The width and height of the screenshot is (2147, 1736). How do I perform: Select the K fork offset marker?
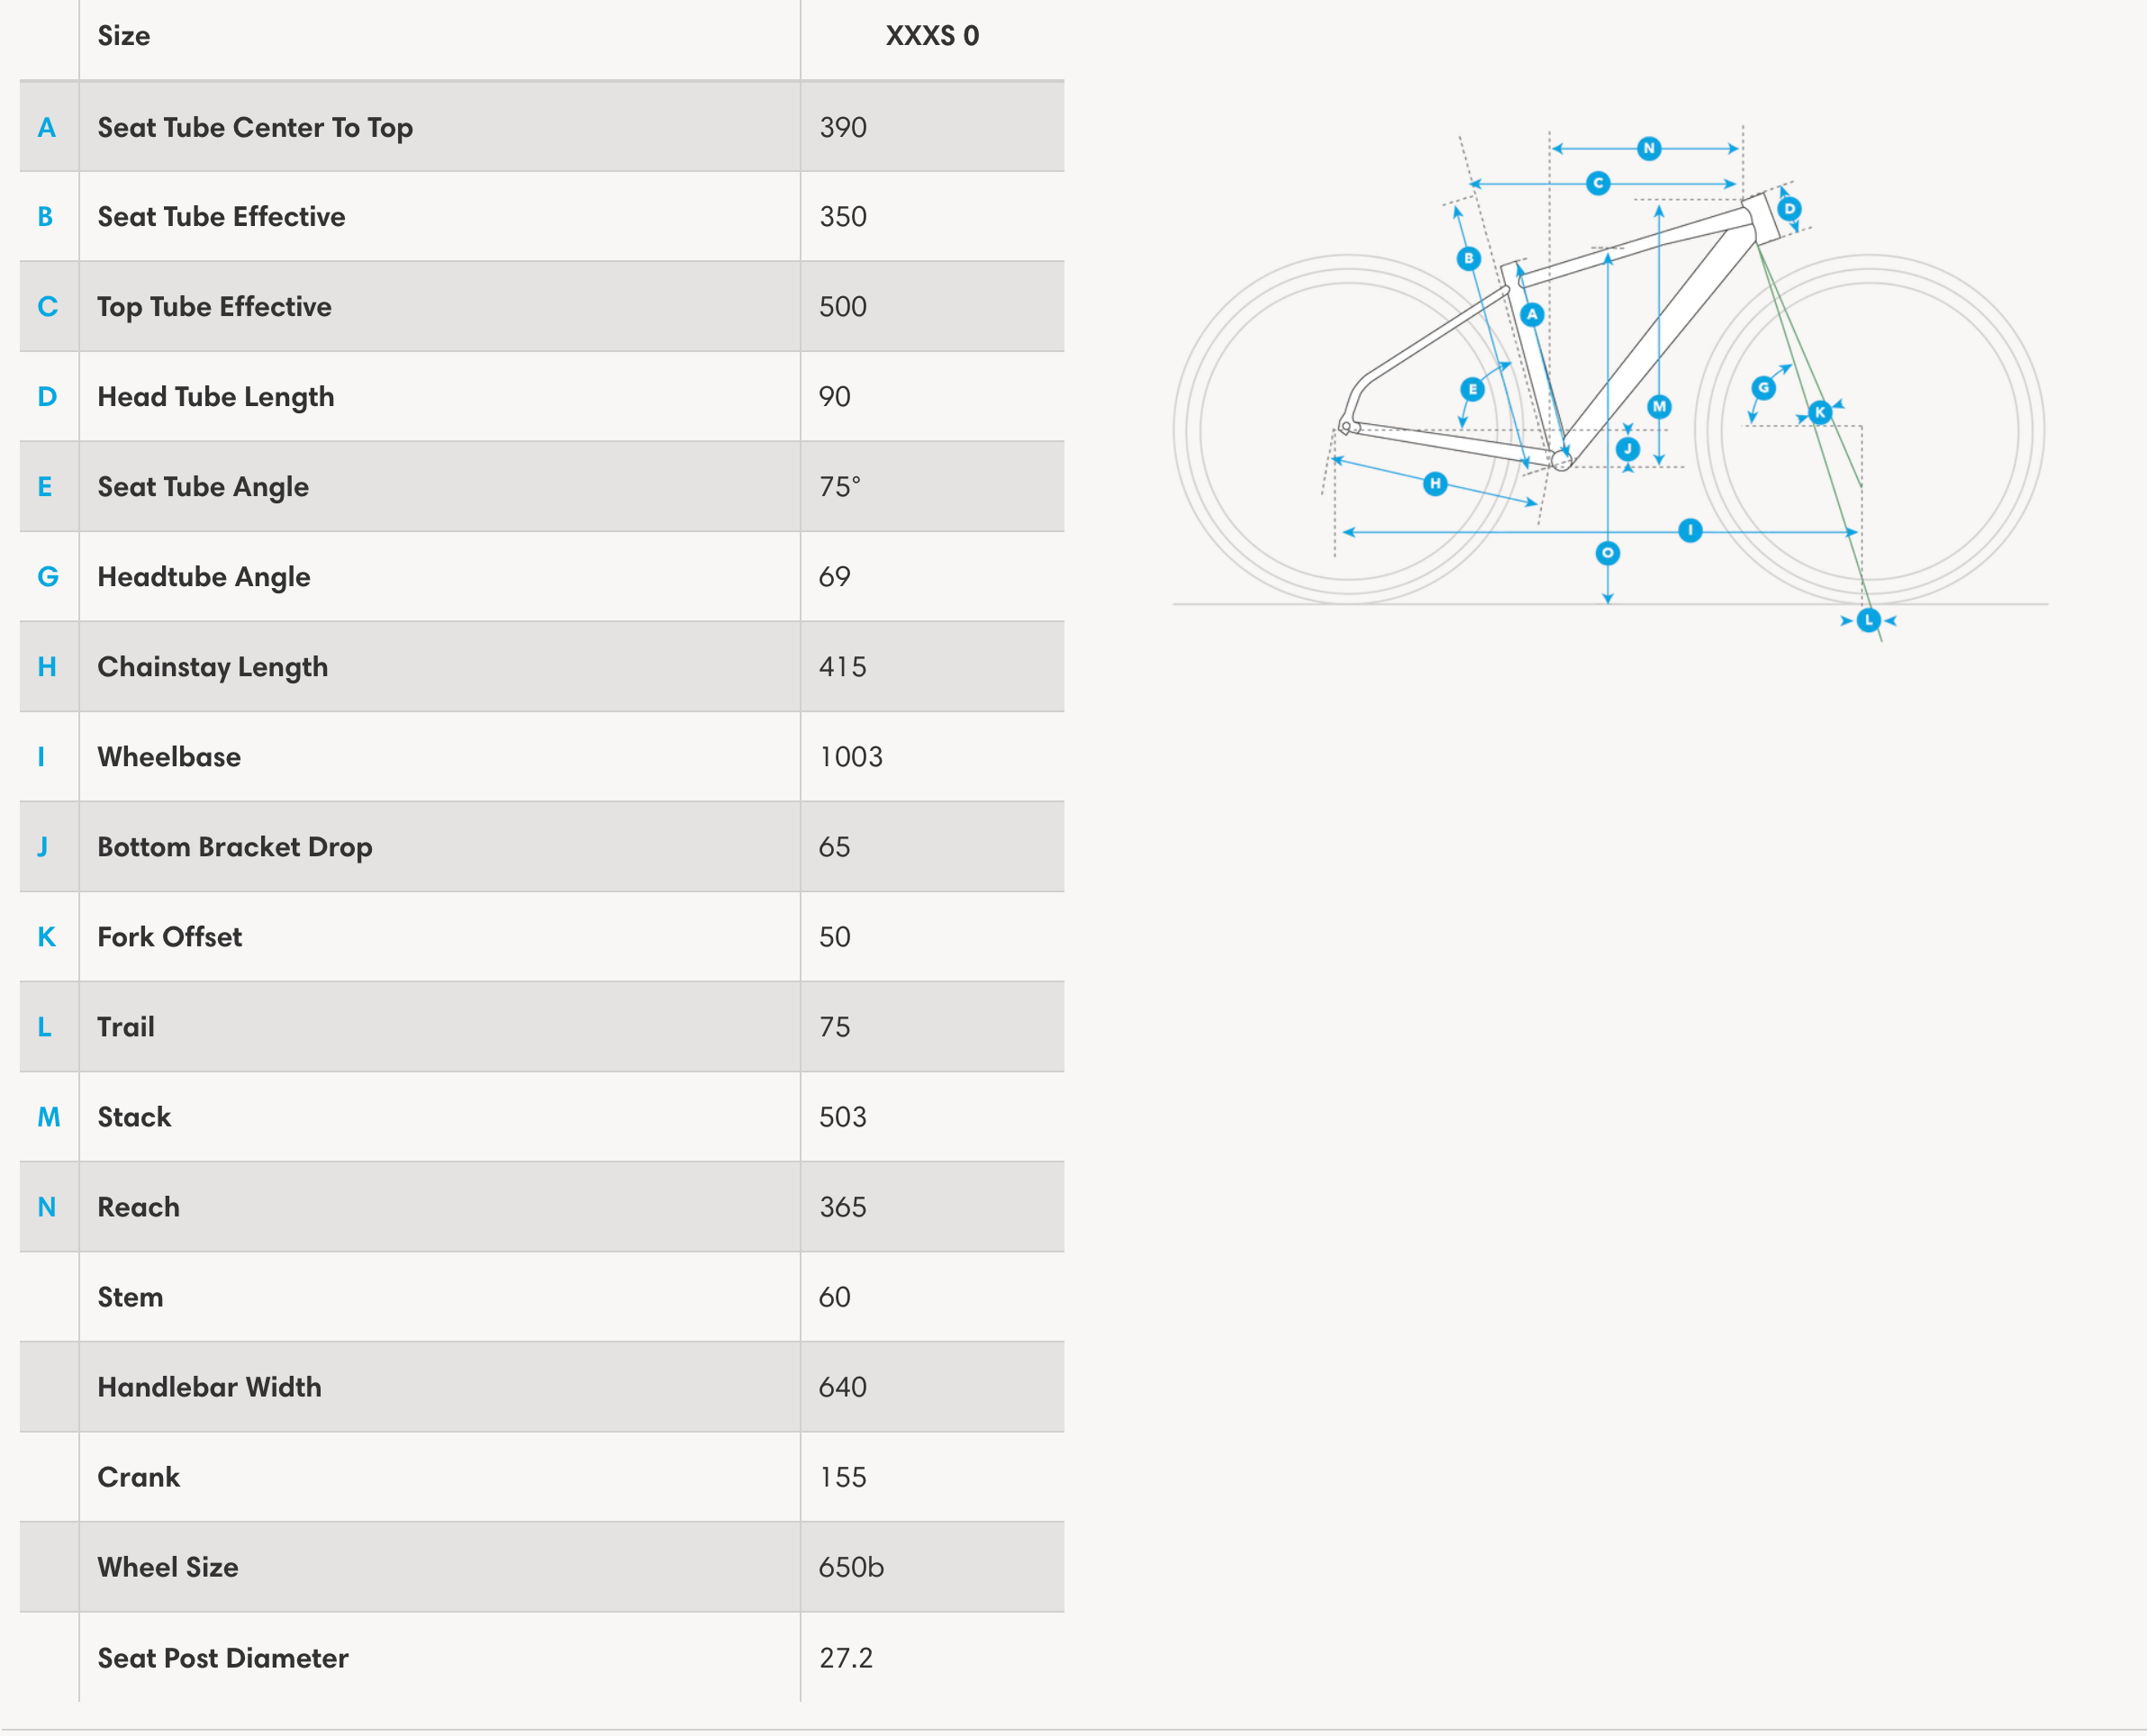[x=1820, y=412]
